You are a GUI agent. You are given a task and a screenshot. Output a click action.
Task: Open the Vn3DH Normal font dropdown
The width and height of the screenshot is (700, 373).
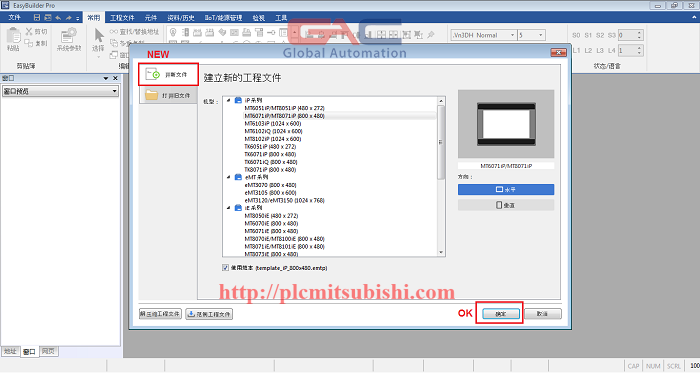click(x=512, y=35)
